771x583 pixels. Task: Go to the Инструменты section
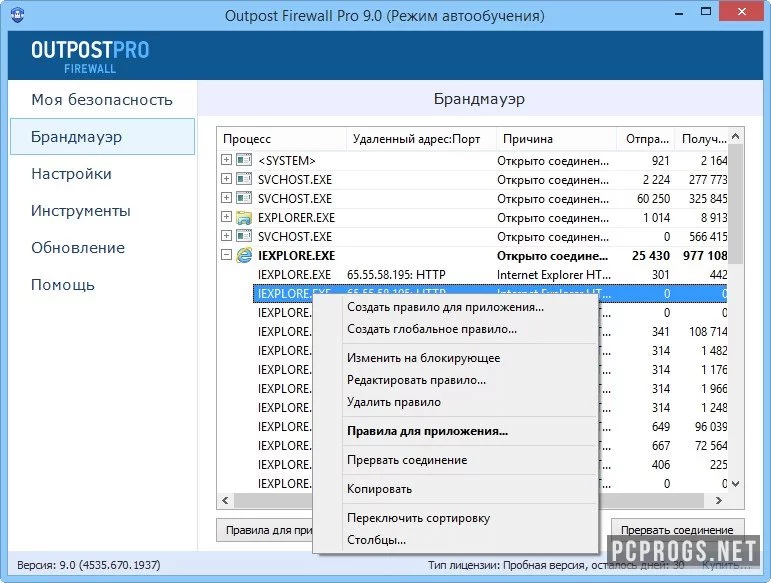pos(81,211)
